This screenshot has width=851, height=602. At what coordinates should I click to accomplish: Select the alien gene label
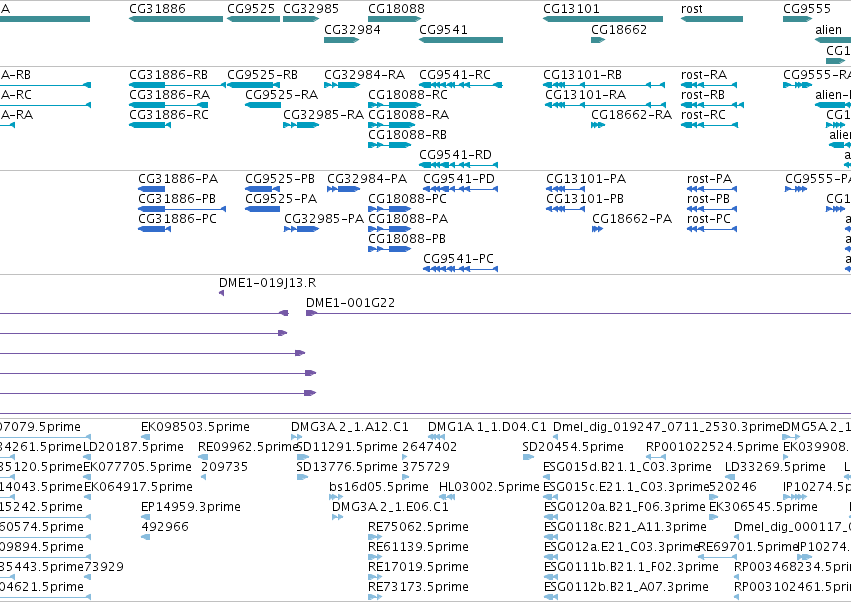828,29
